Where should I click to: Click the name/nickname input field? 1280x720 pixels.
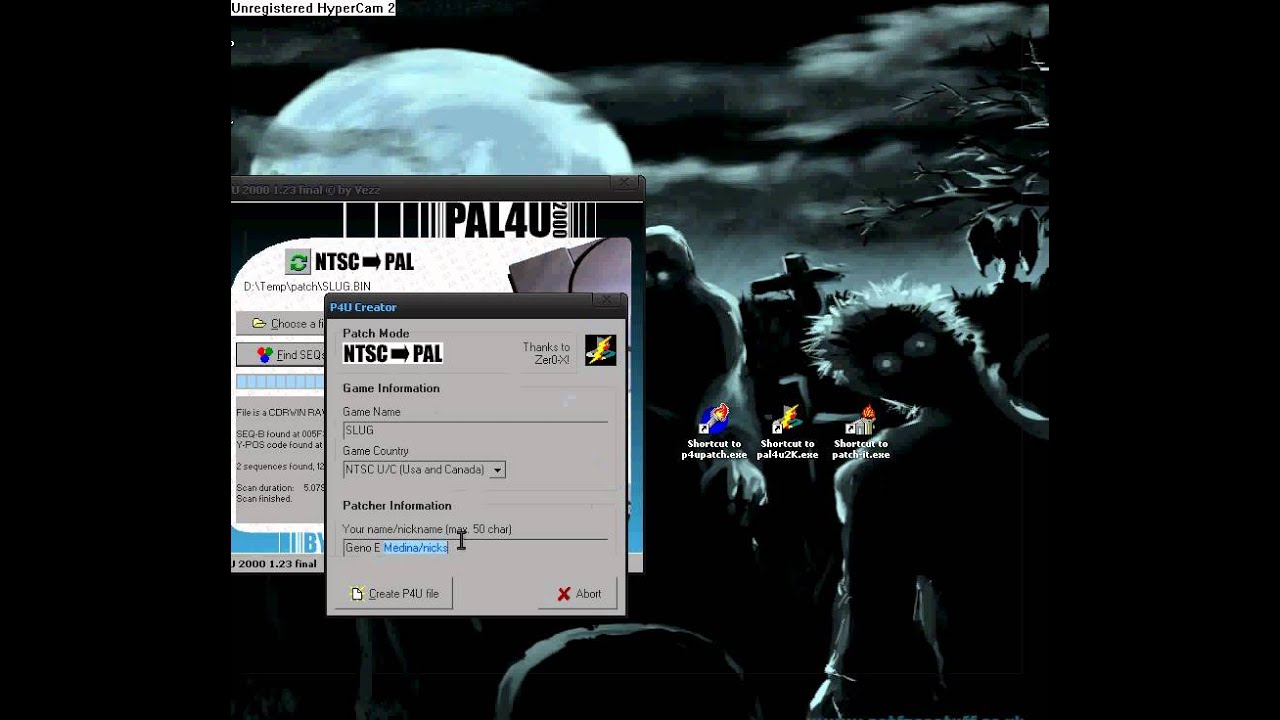point(475,548)
